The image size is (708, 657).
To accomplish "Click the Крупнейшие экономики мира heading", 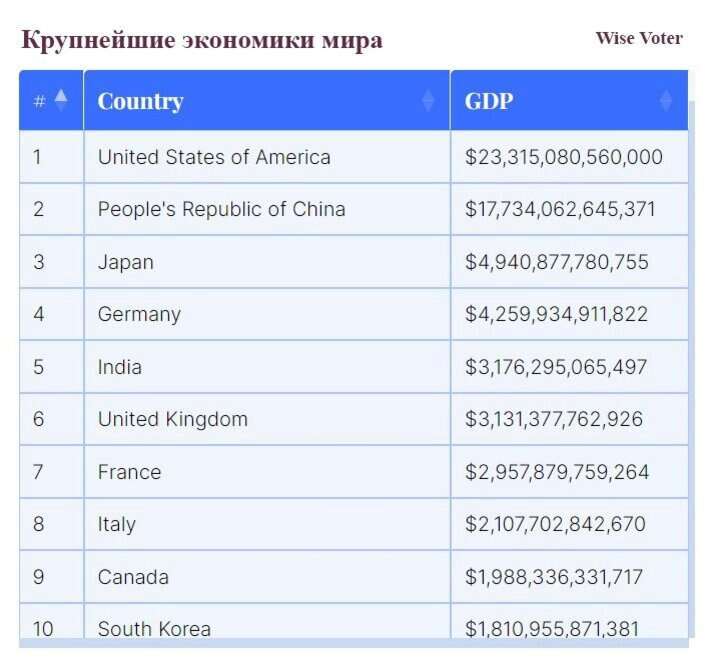I will tap(201, 40).
